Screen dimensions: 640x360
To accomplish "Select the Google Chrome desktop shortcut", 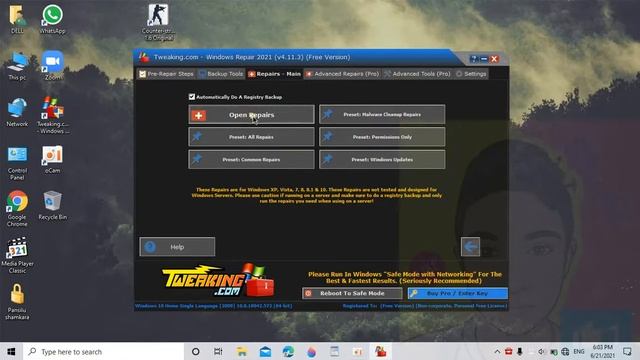I will tap(17, 209).
